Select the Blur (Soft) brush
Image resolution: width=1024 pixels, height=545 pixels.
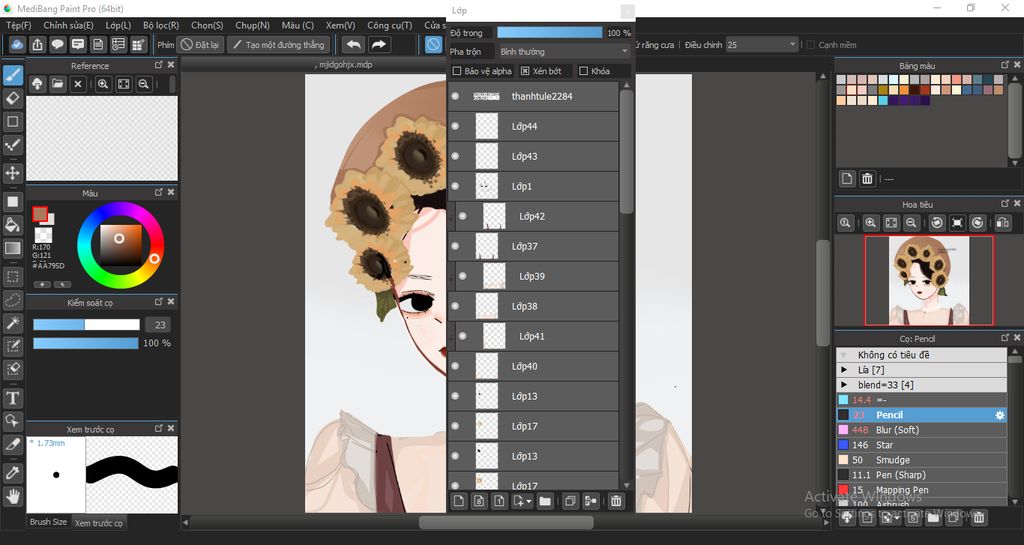921,429
